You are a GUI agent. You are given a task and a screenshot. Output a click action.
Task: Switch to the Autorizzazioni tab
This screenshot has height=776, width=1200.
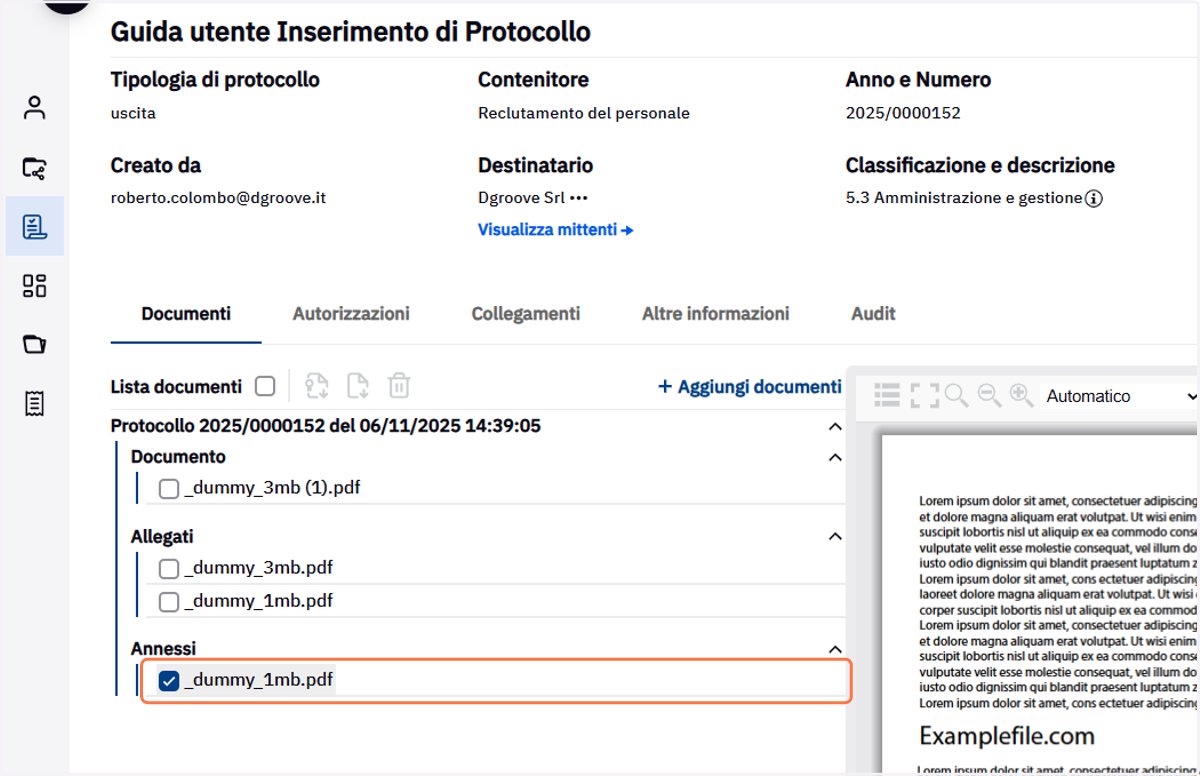click(x=351, y=314)
